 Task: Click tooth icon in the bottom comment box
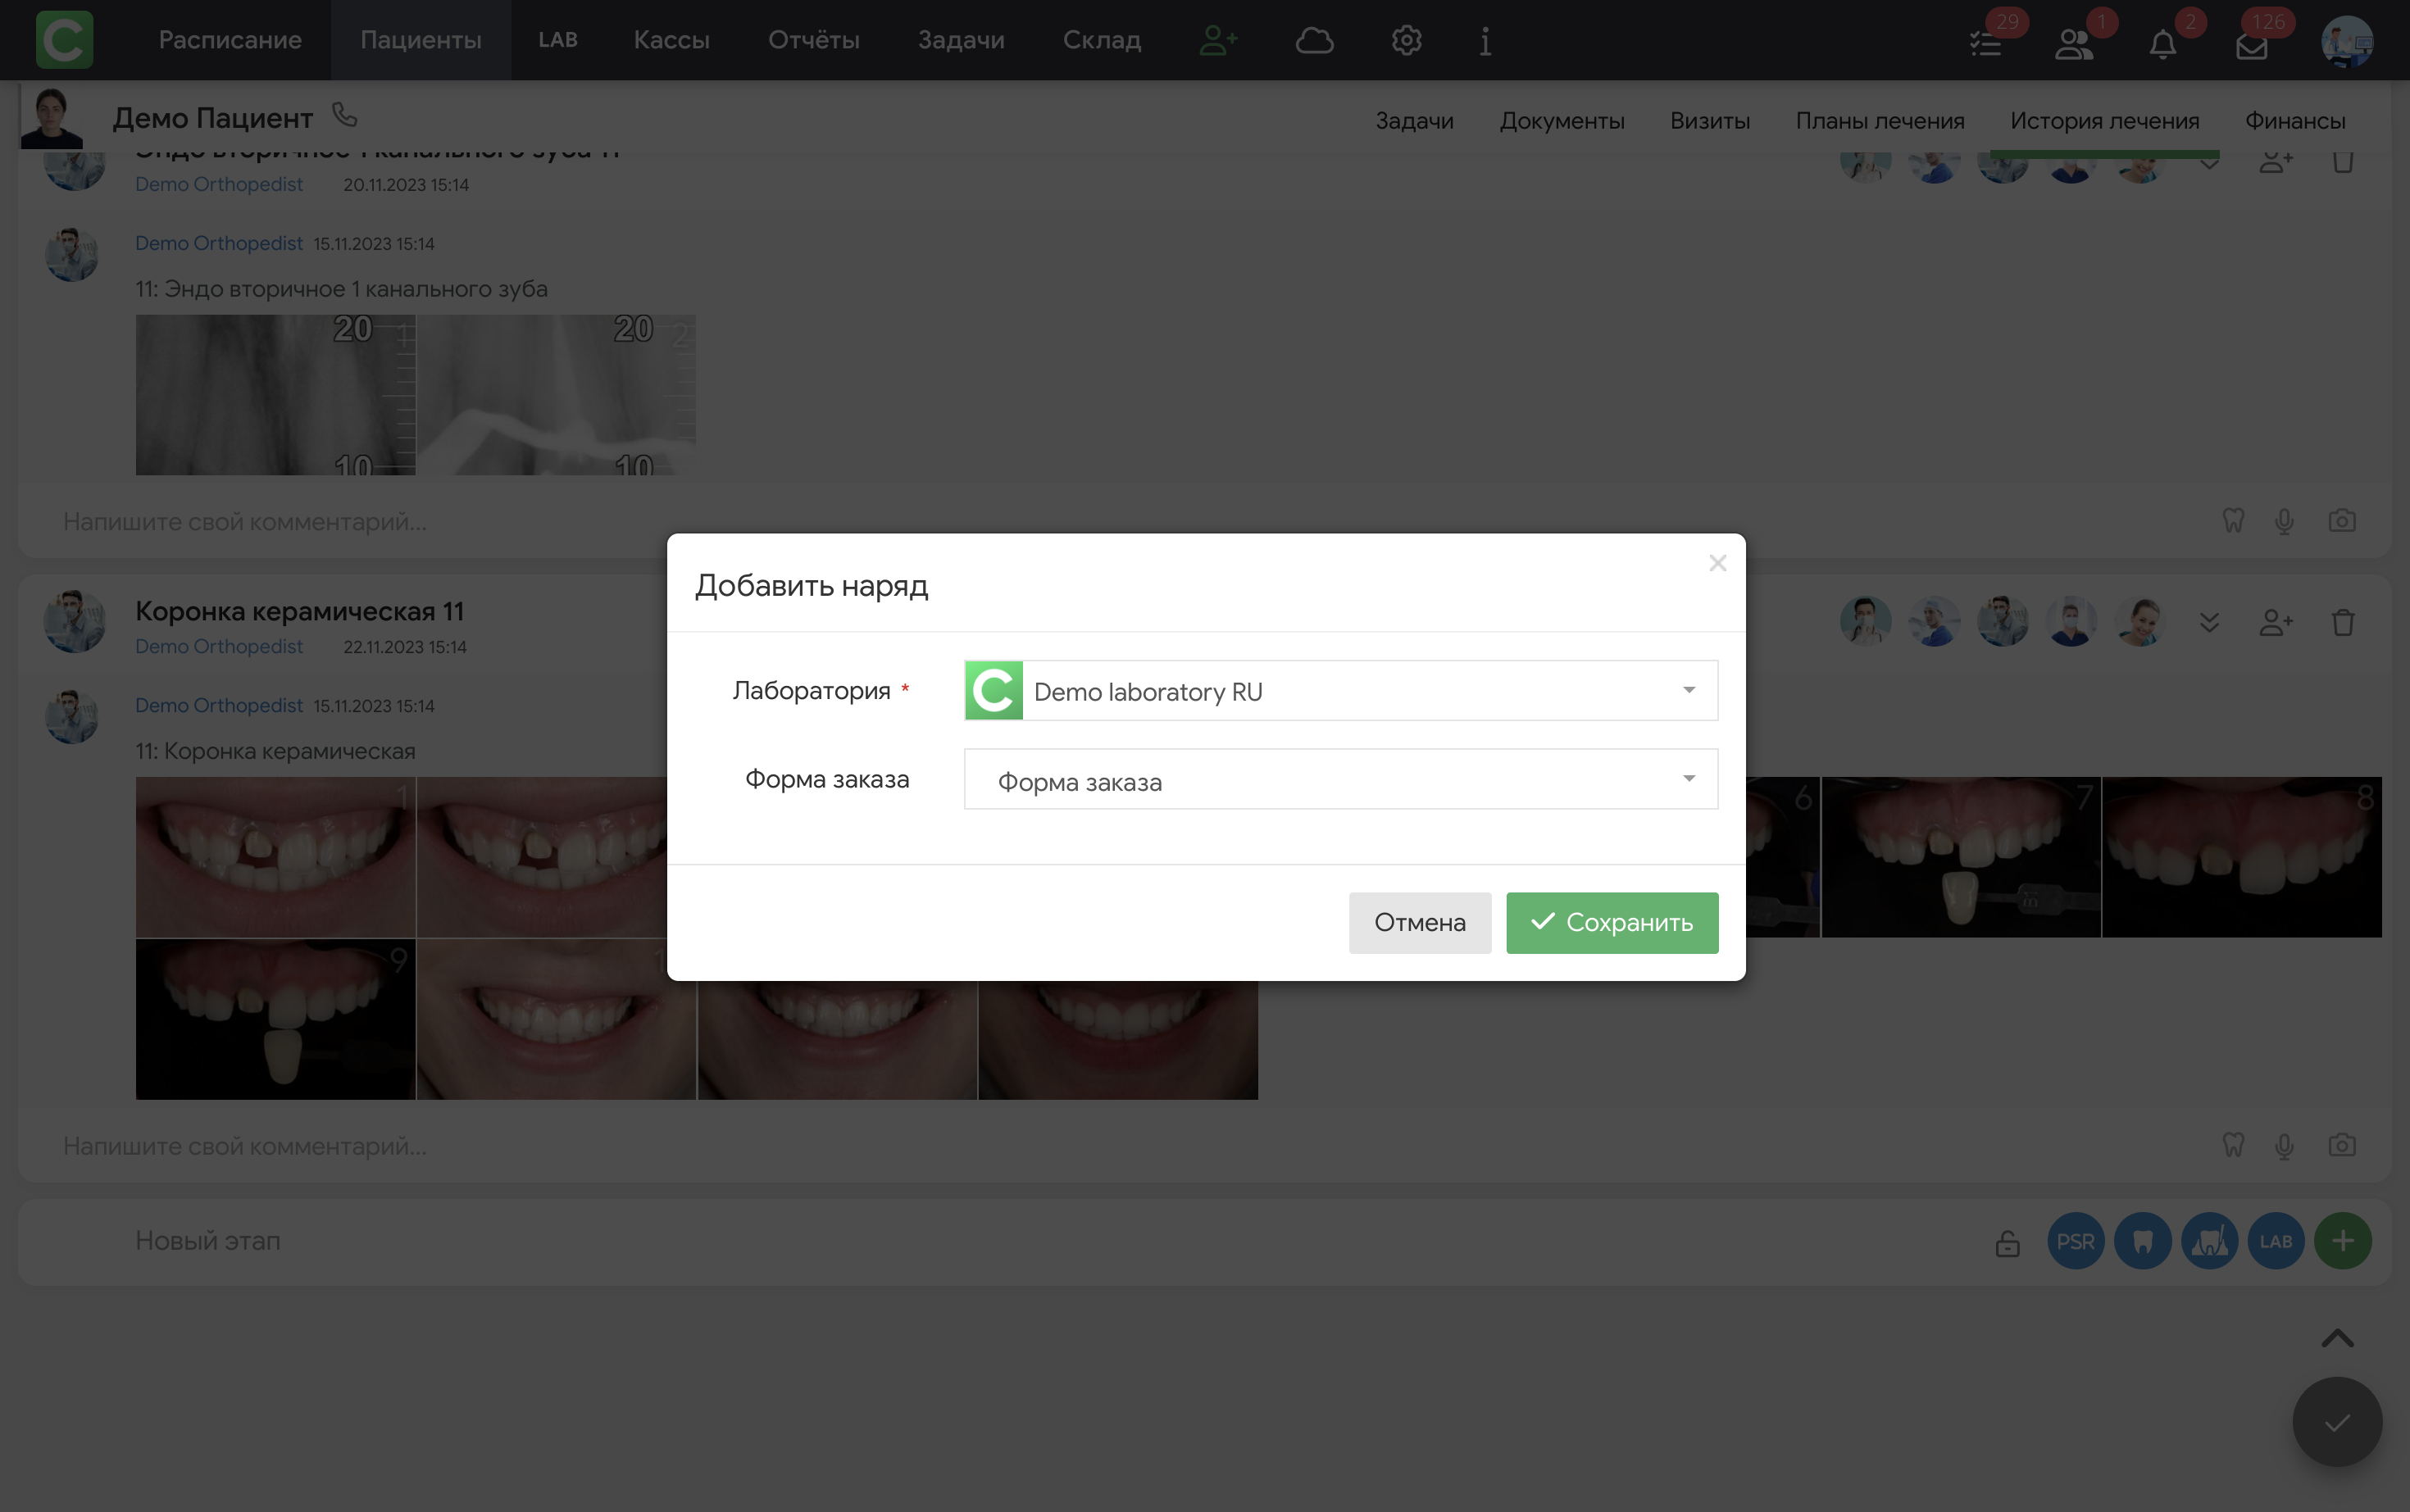click(x=2233, y=1145)
